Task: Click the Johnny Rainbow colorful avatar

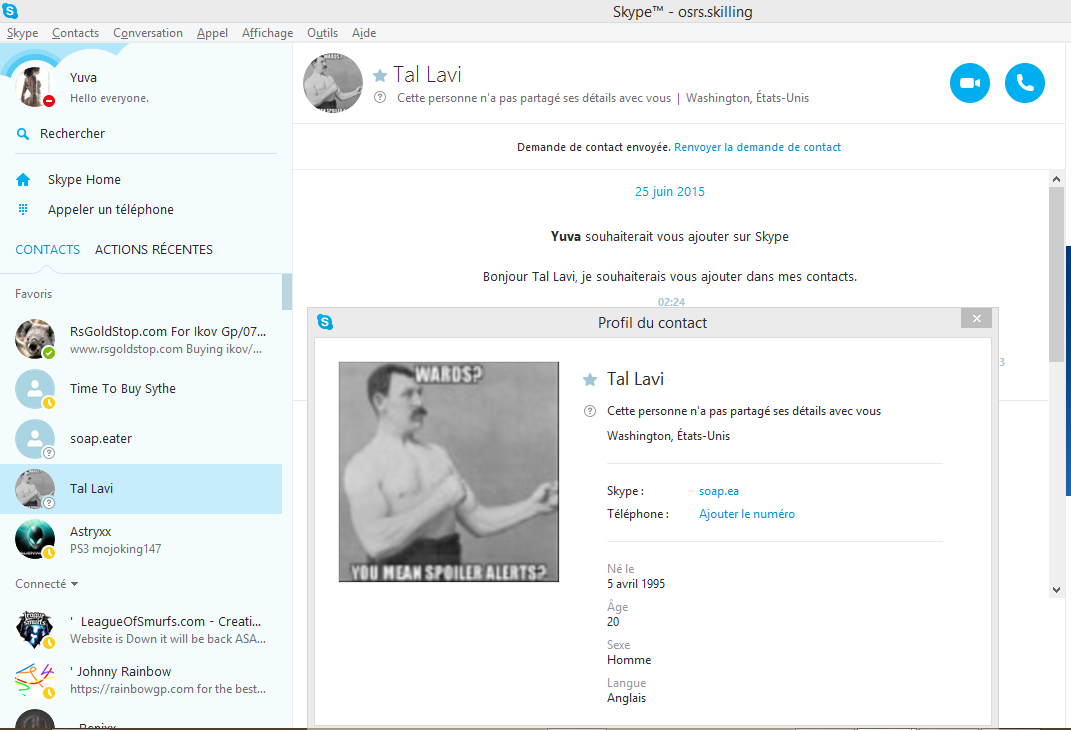Action: coord(35,680)
